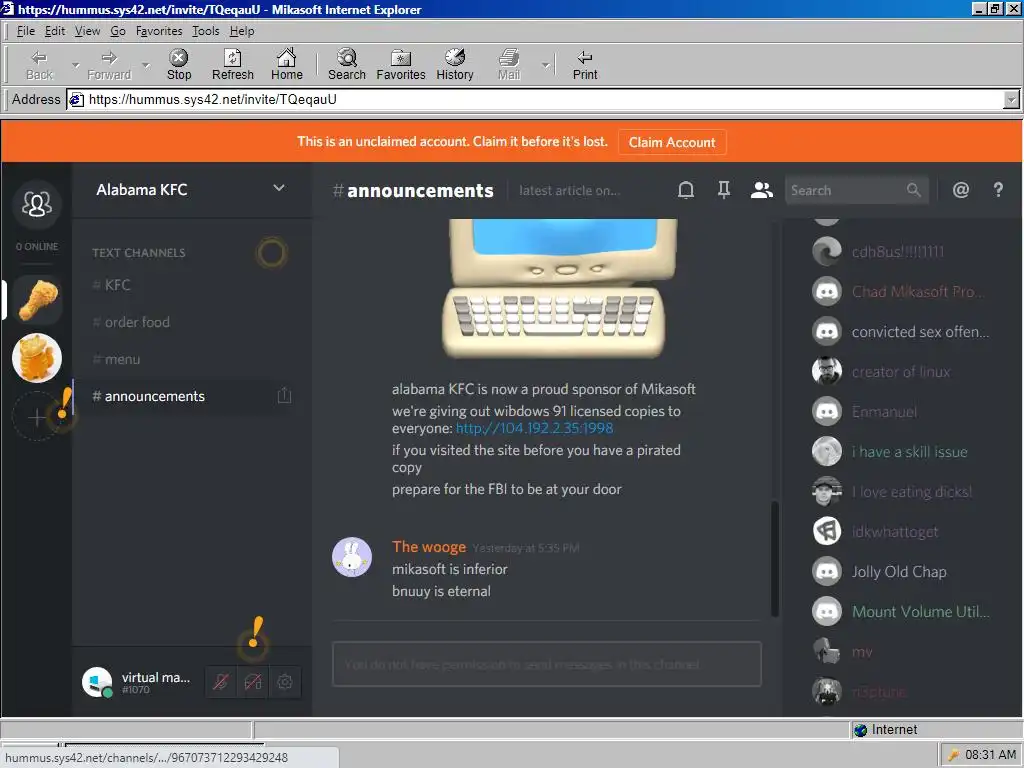
Task: Open the Favorites toolbar button
Action: pos(400,65)
